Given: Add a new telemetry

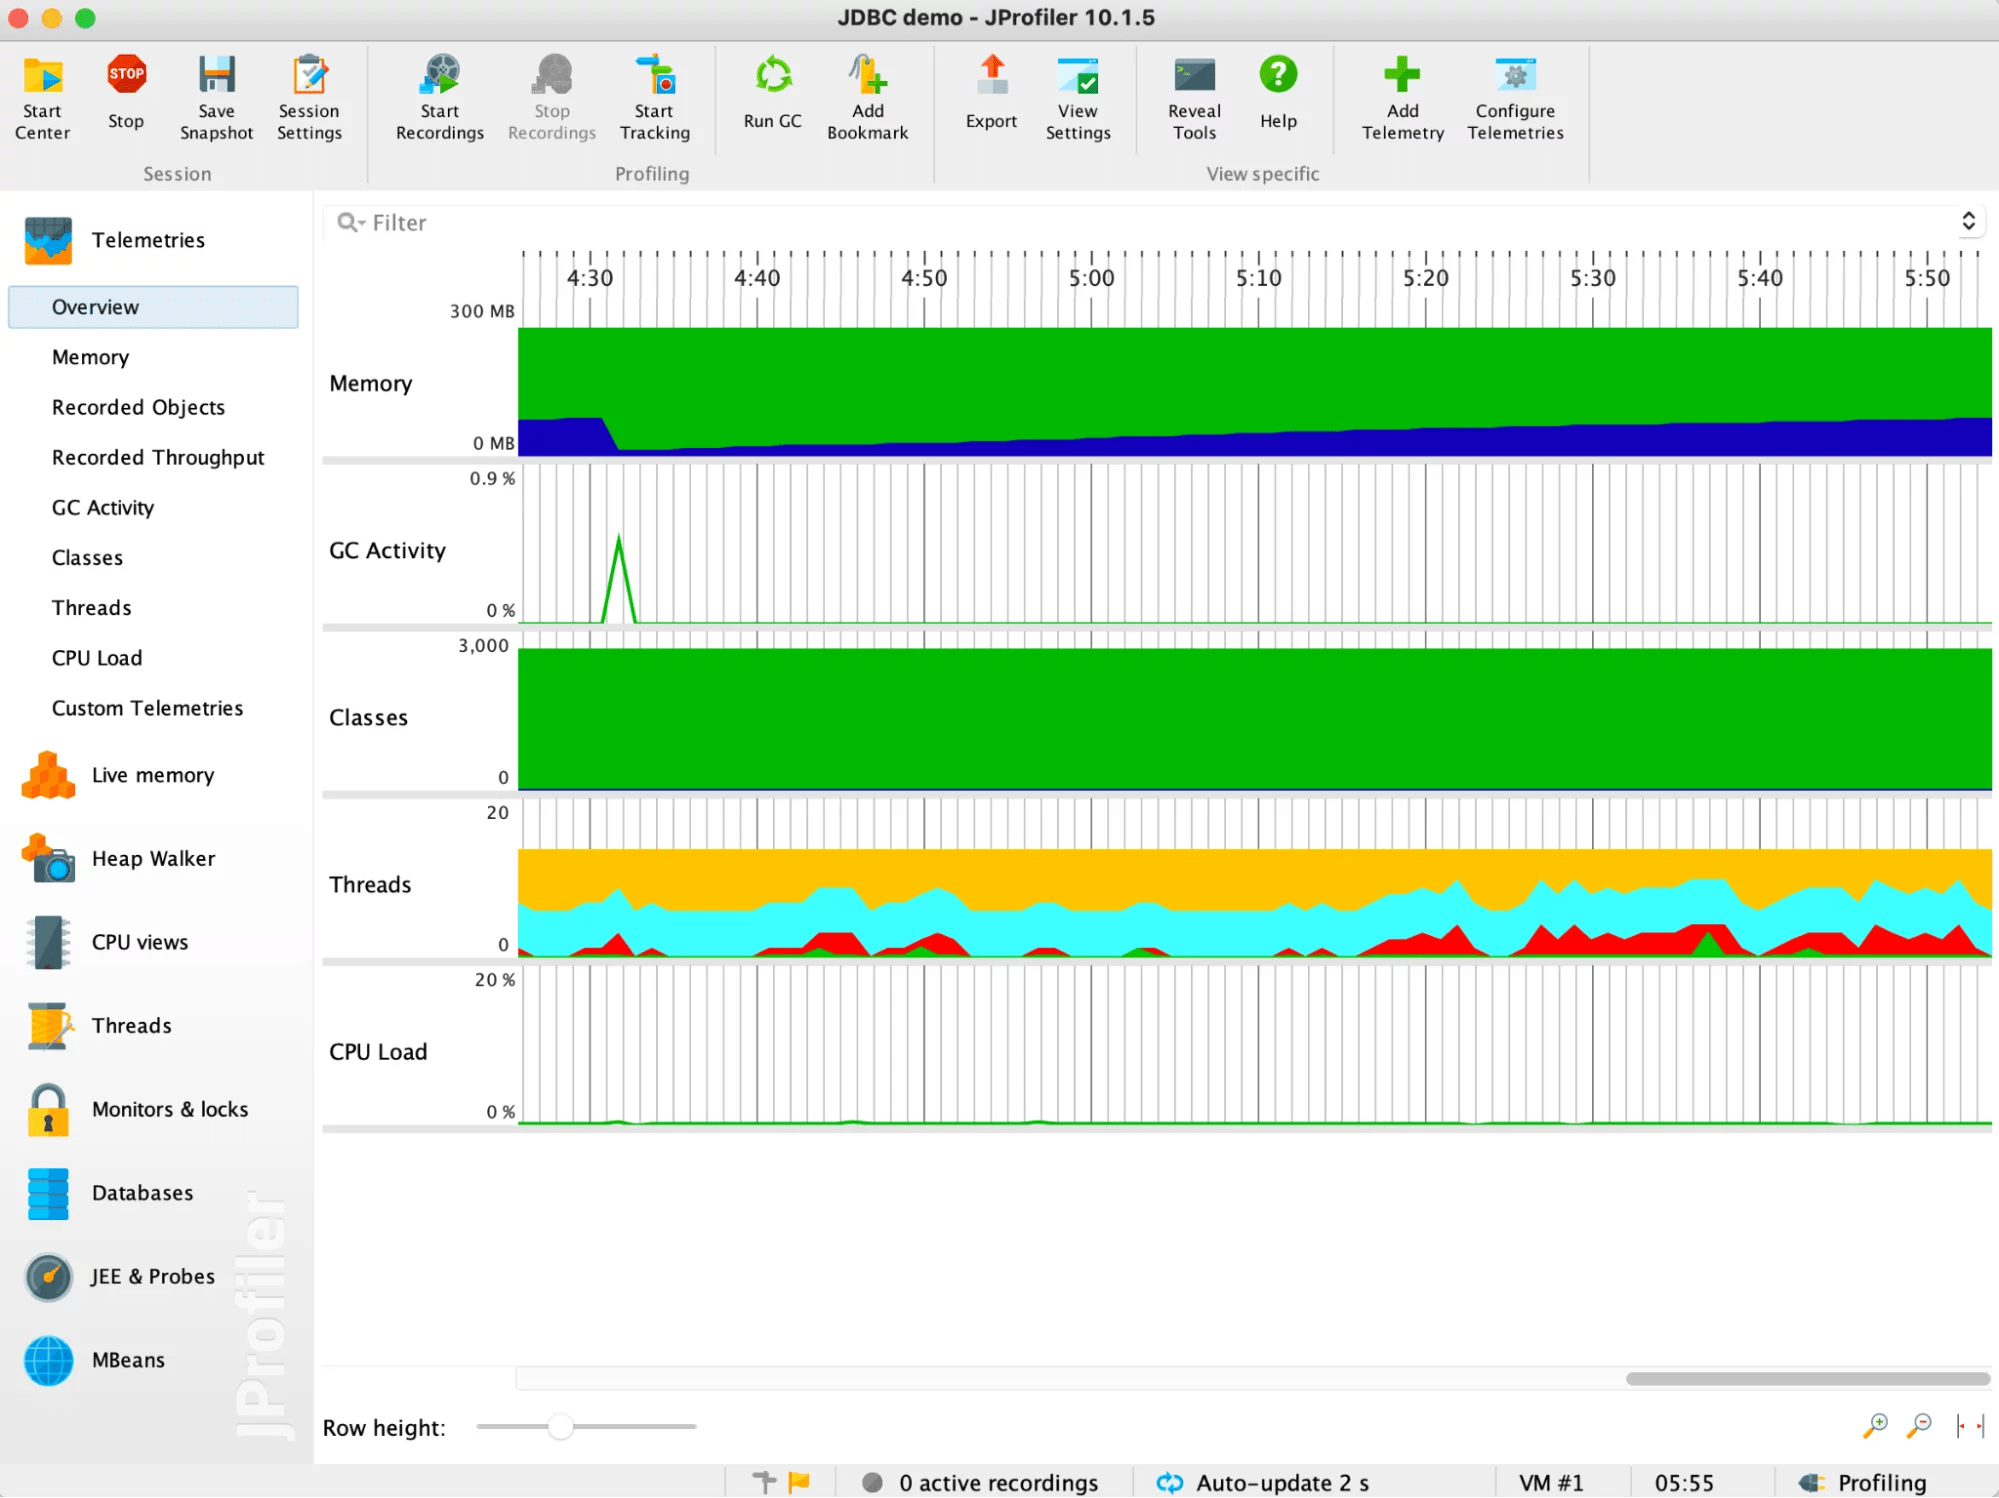Looking at the screenshot, I should pyautogui.click(x=1401, y=95).
